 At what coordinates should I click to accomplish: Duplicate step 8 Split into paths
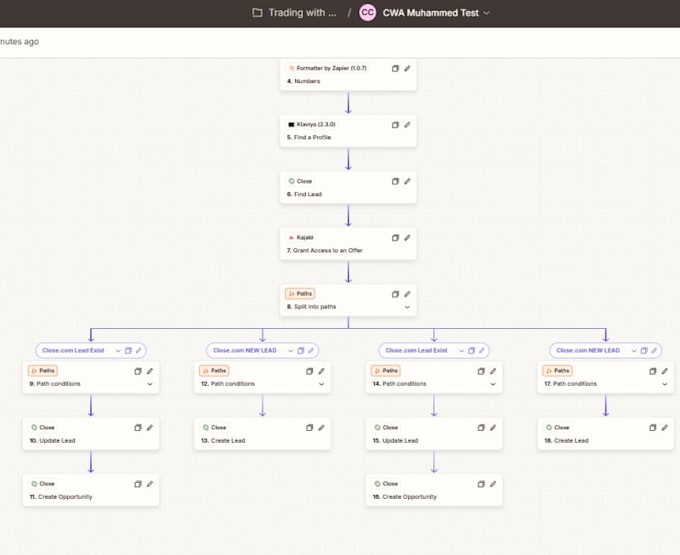tap(395, 294)
